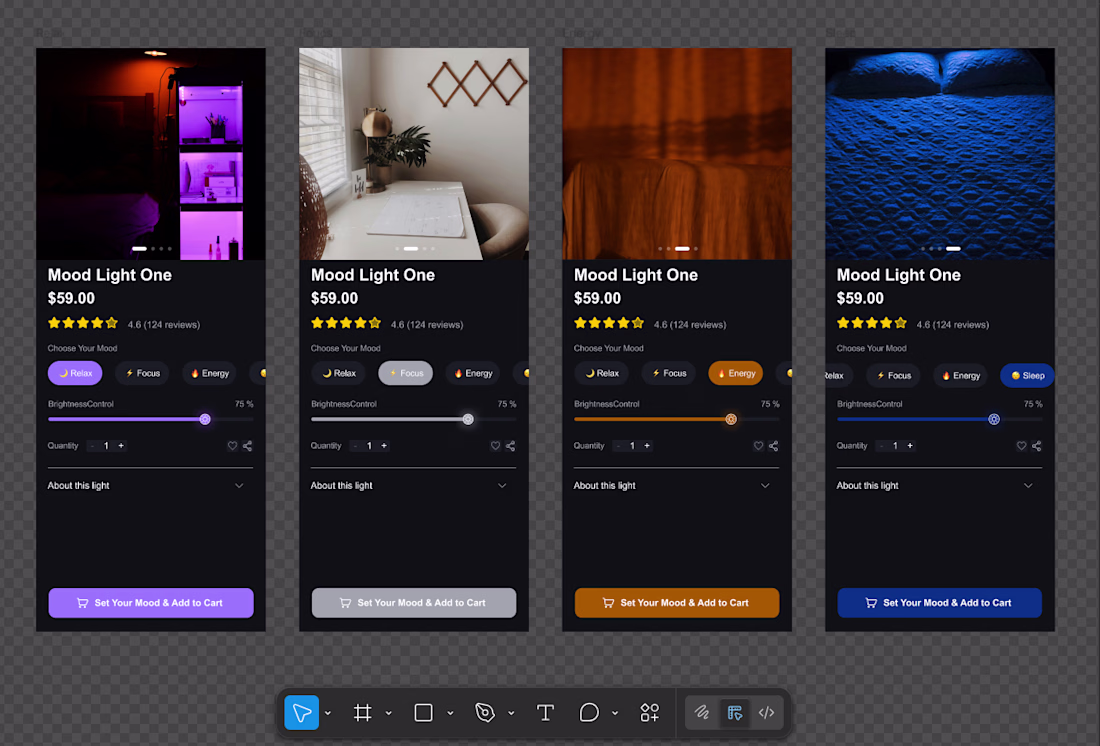This screenshot has height=746, width=1100.
Task: Select the purple Relax mood chip
Action: [x=75, y=373]
